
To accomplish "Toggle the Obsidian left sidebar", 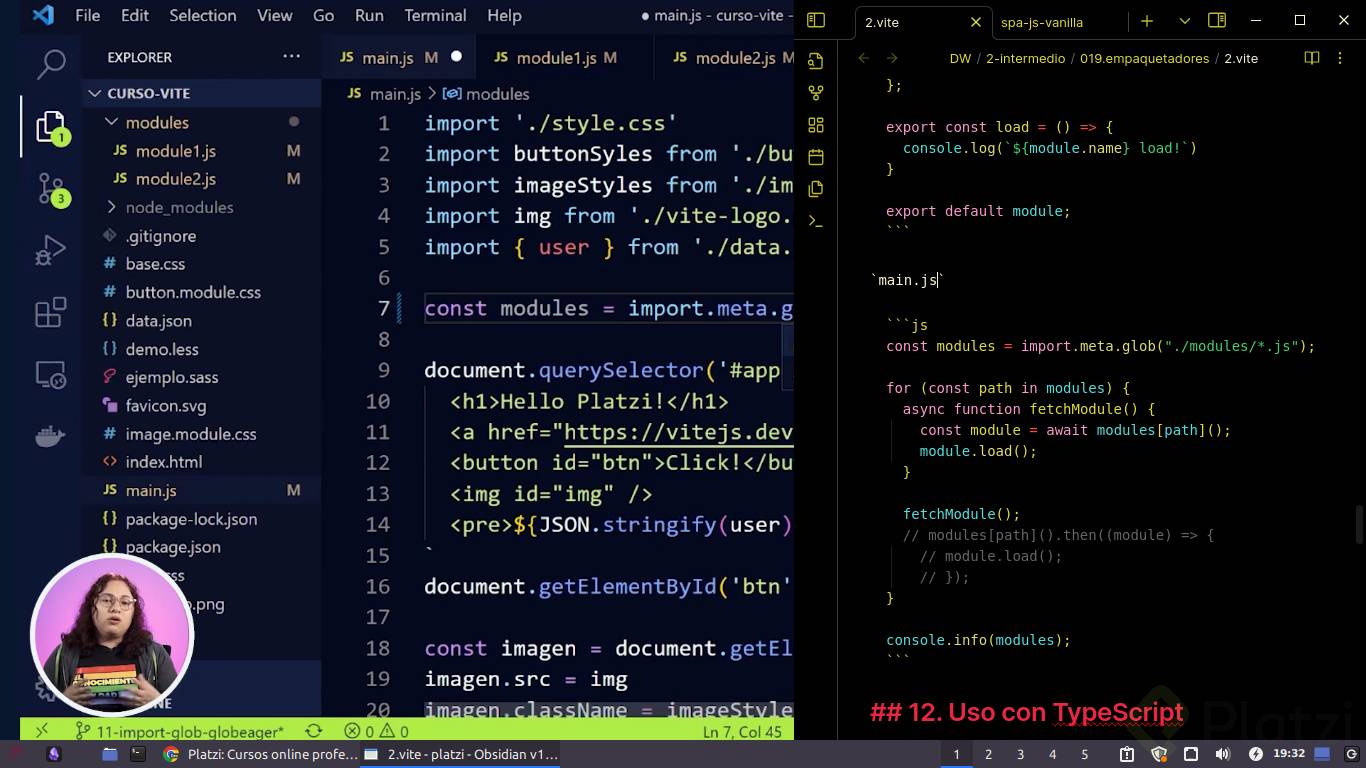I will click(x=816, y=20).
